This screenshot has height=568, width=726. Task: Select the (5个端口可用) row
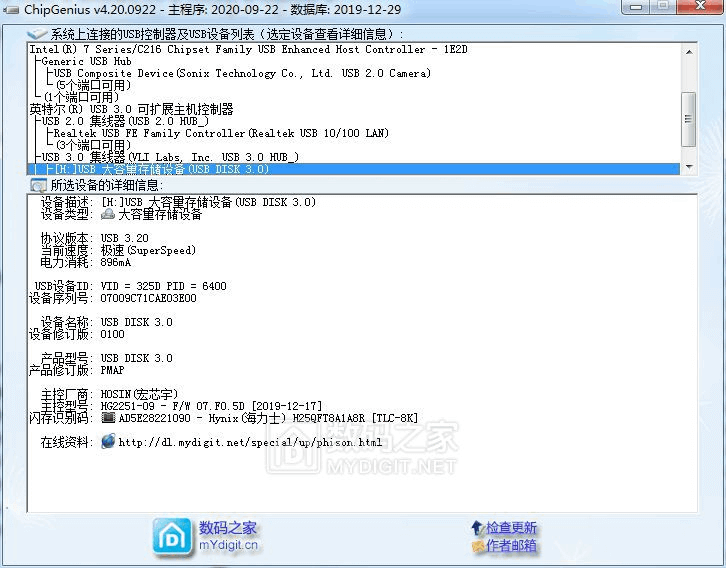pos(93,85)
